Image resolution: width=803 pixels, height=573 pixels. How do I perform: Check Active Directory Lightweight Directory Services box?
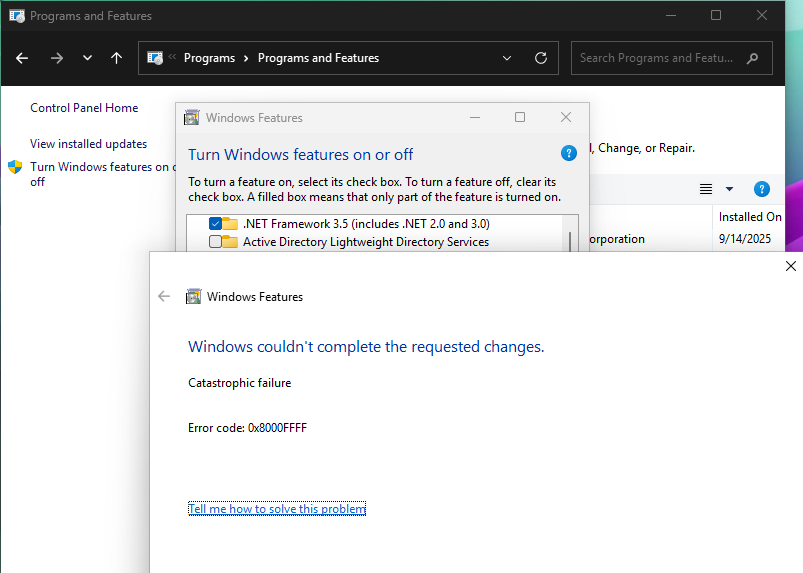tap(216, 242)
